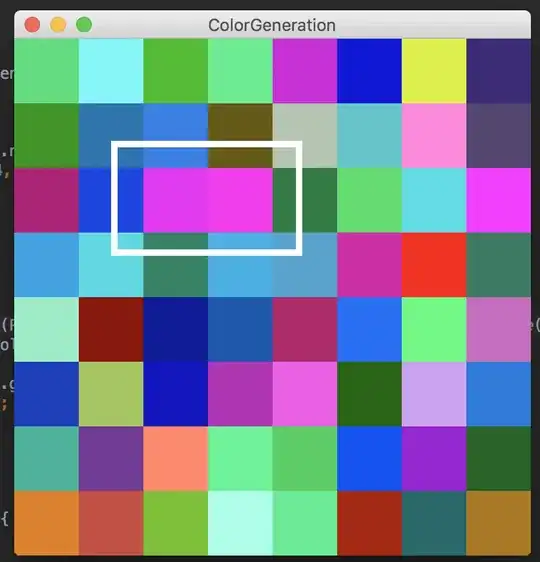This screenshot has height=562, width=540.
Task: Select the pale mint tile in bottom row
Action: pos(240,523)
